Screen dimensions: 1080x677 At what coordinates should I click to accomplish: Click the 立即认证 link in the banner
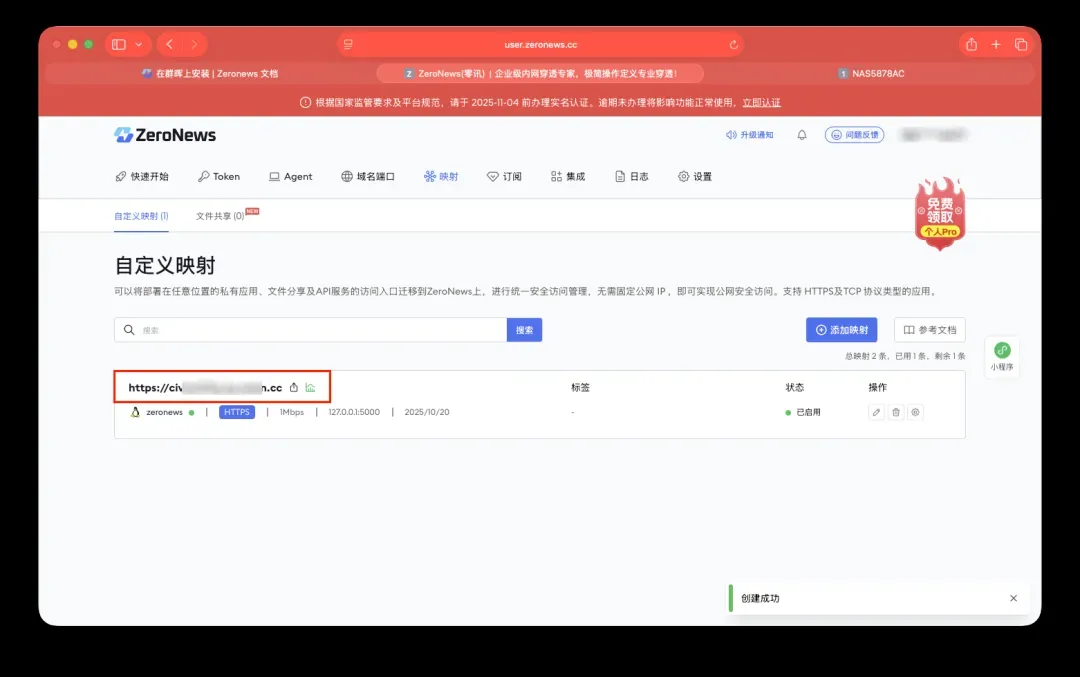point(761,103)
